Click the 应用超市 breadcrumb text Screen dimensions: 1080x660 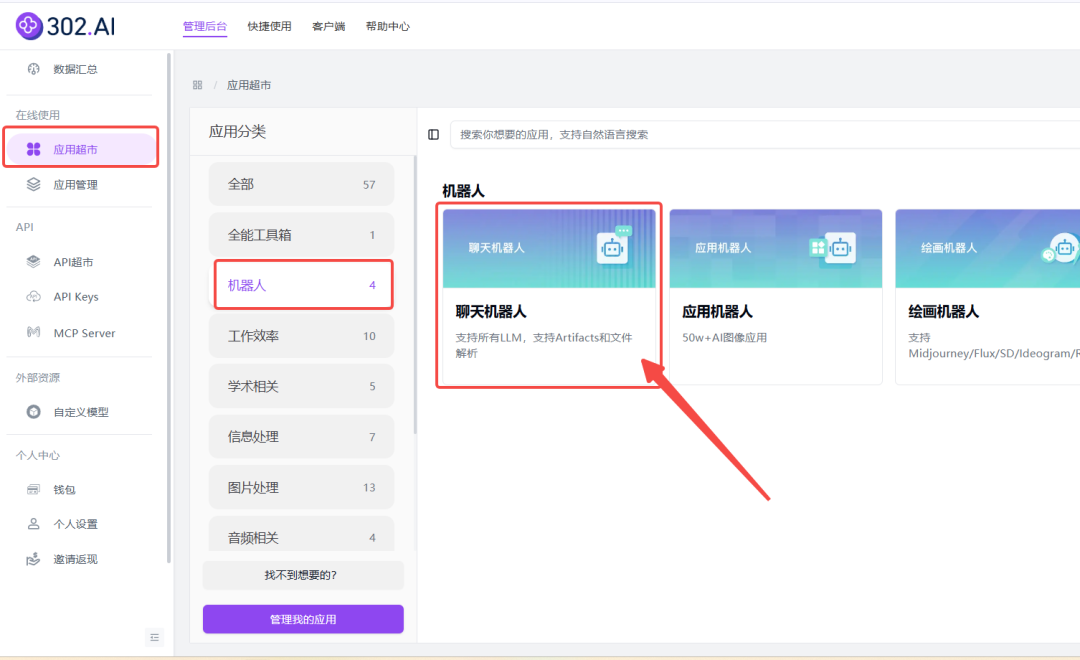point(249,85)
